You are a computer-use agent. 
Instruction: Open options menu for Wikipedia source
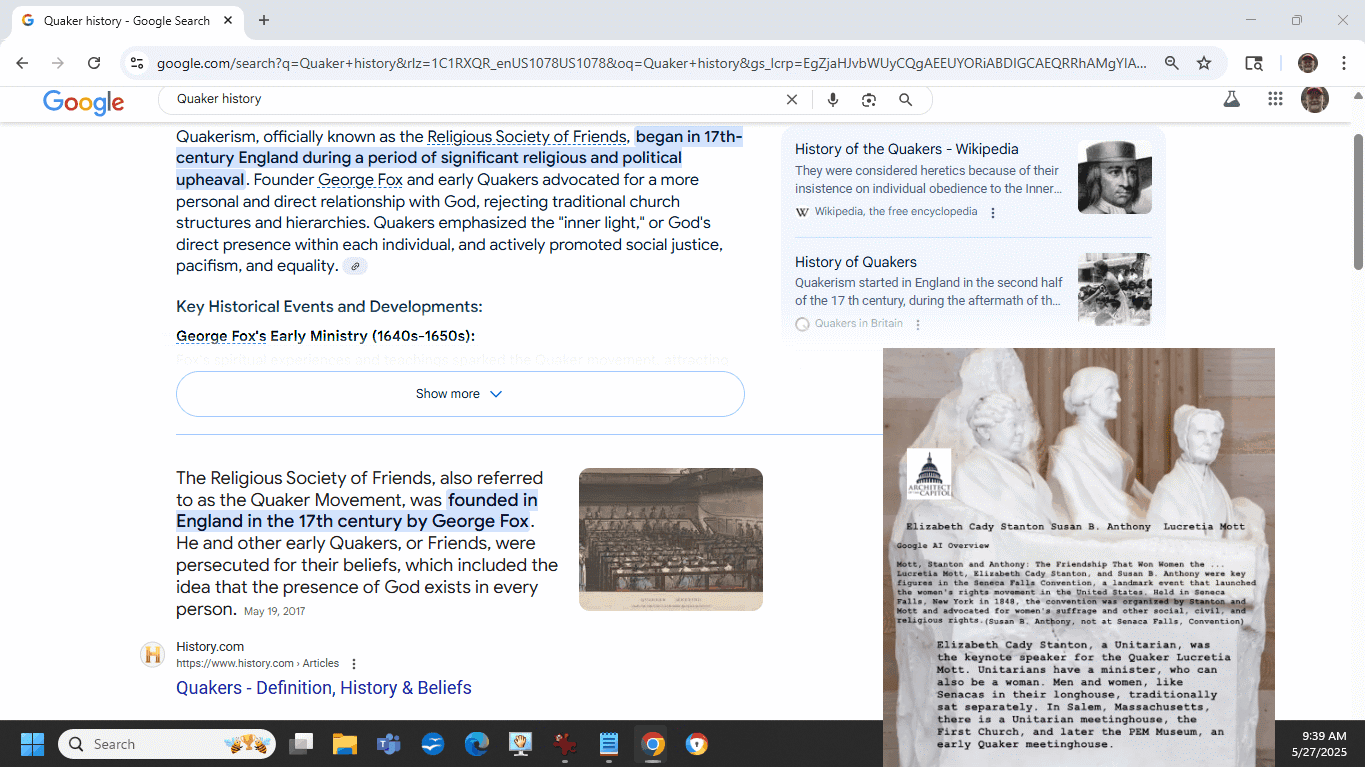coord(993,212)
